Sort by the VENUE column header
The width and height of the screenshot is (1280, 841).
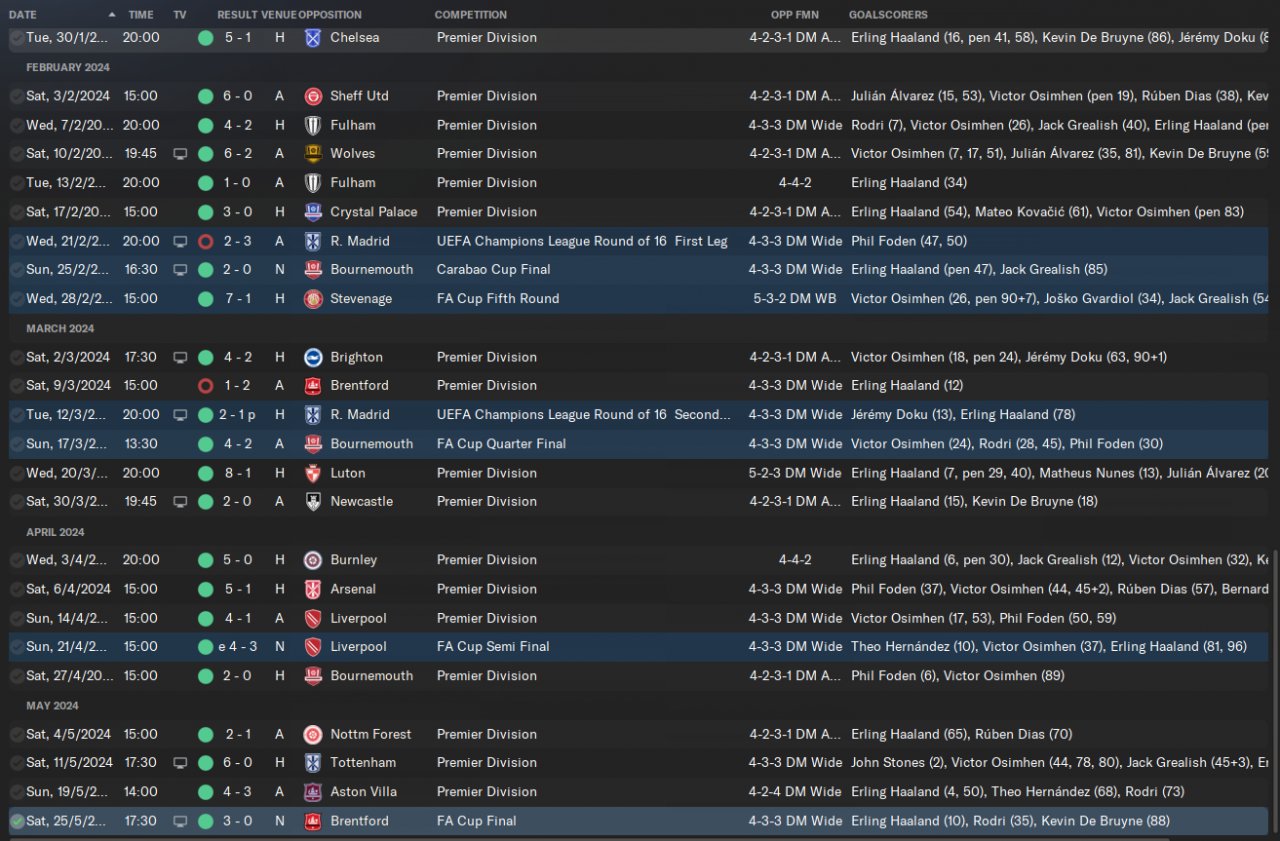pos(278,15)
